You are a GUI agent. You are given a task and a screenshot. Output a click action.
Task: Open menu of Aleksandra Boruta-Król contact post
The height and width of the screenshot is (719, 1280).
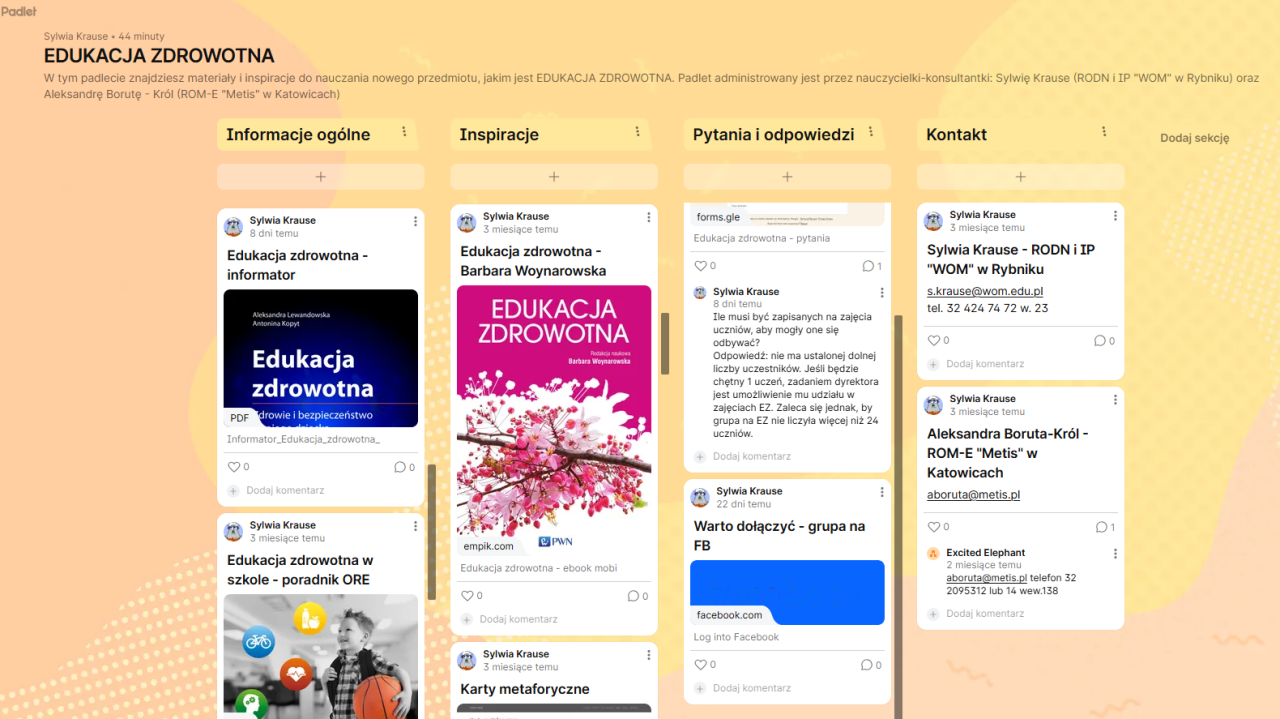point(1115,400)
